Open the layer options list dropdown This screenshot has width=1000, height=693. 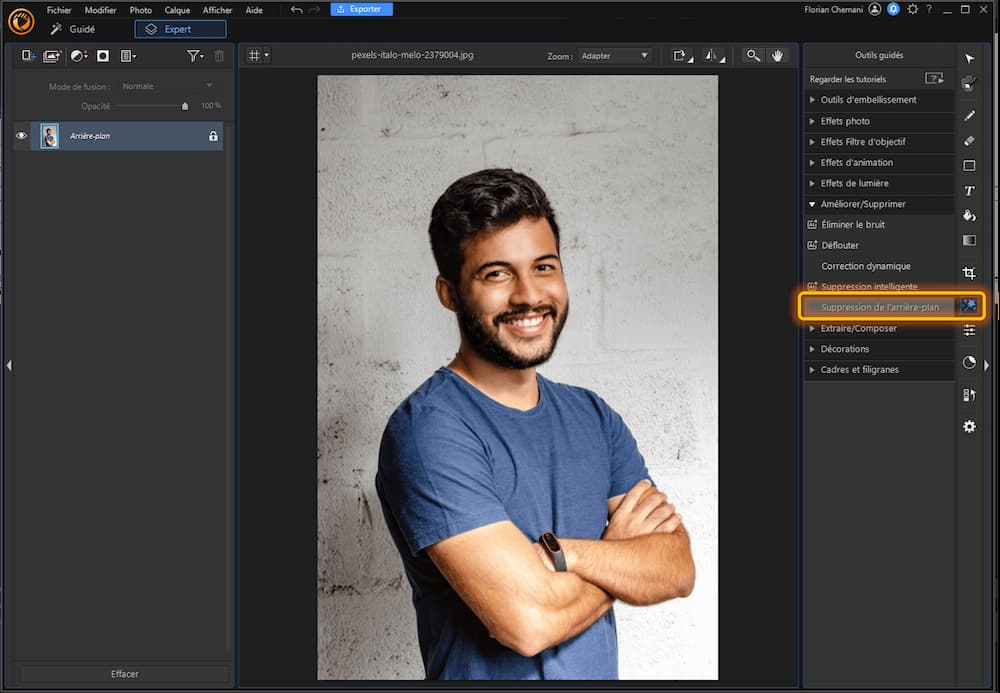tap(128, 56)
